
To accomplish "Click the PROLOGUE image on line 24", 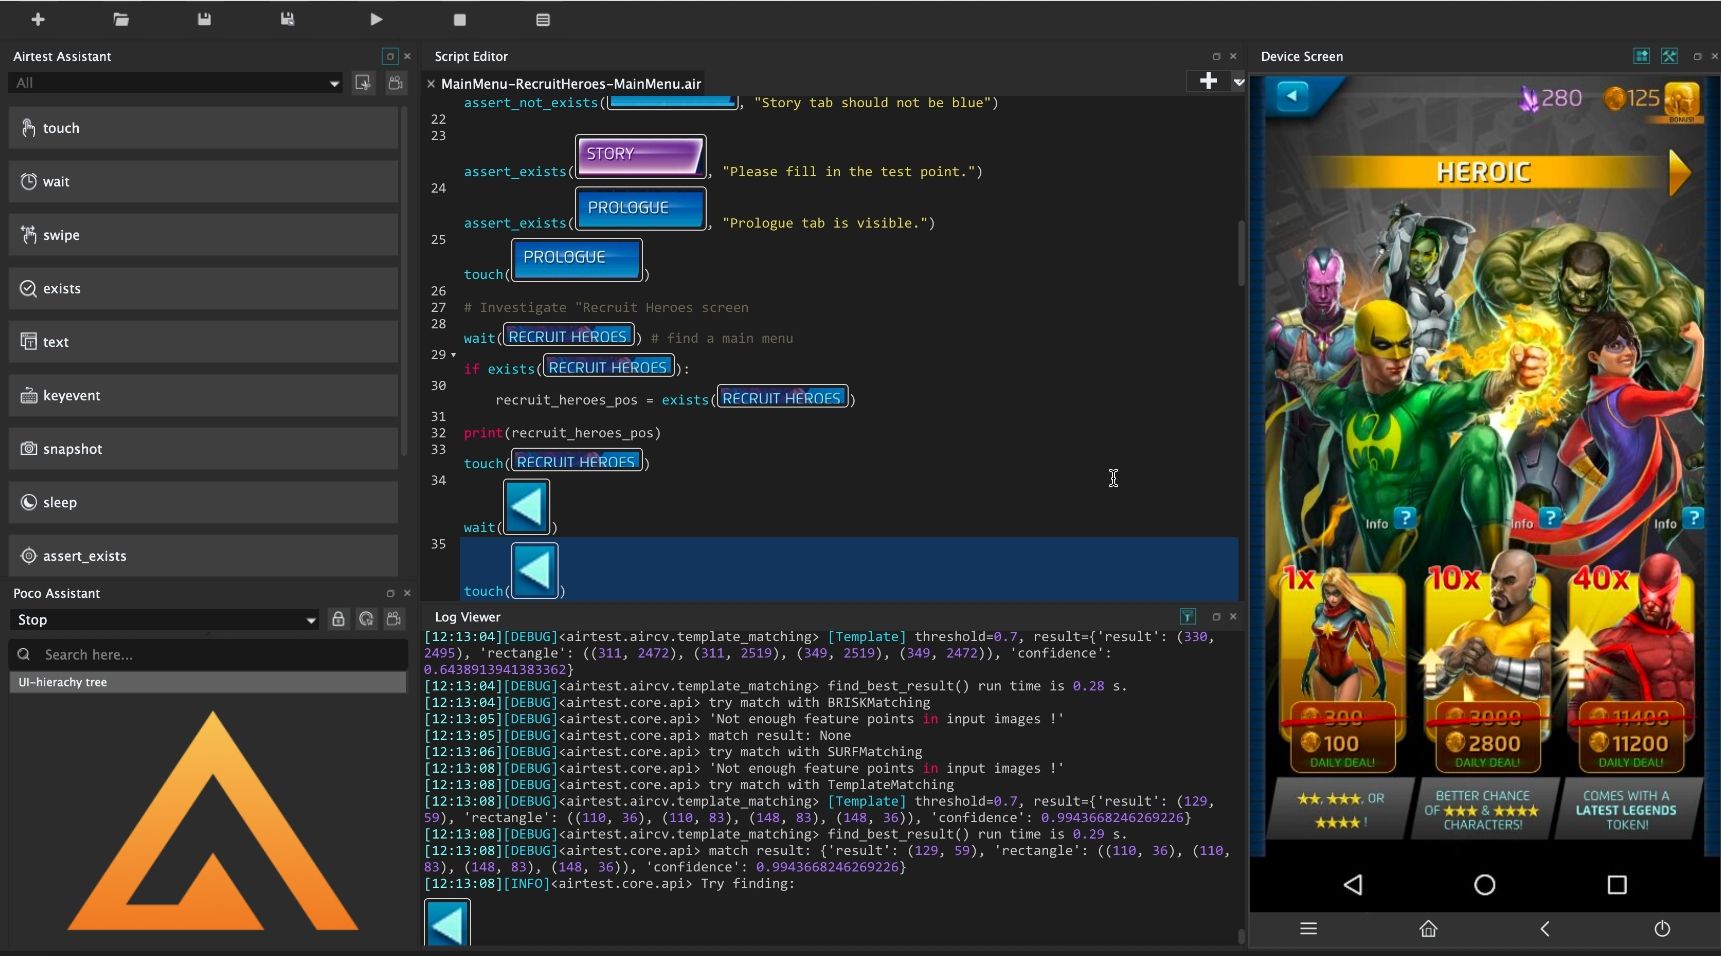I will 641,208.
